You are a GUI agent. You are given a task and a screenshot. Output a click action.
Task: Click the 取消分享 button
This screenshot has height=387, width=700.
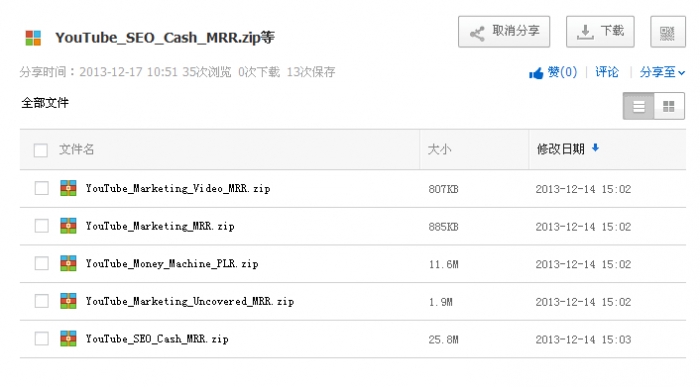(x=504, y=32)
